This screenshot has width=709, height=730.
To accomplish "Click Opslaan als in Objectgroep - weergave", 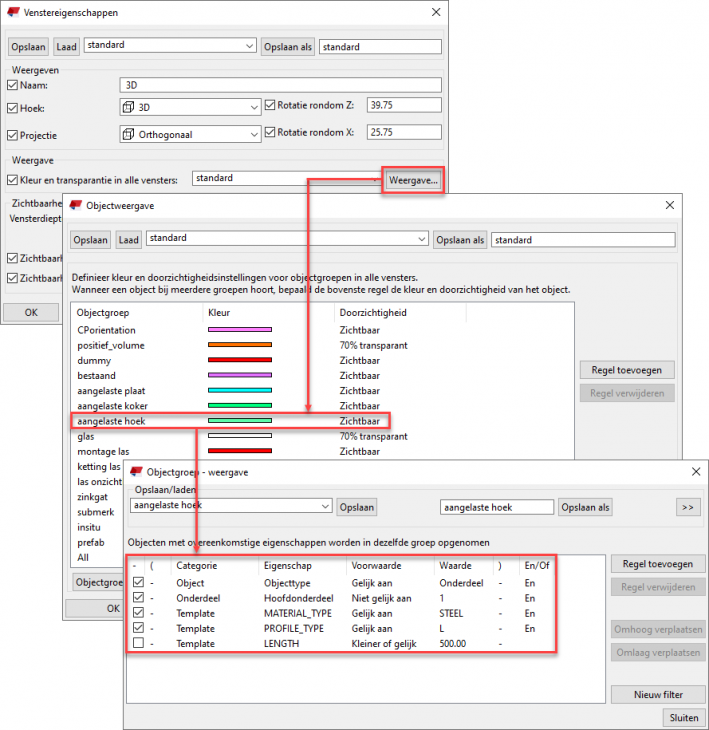I will tap(585, 507).
